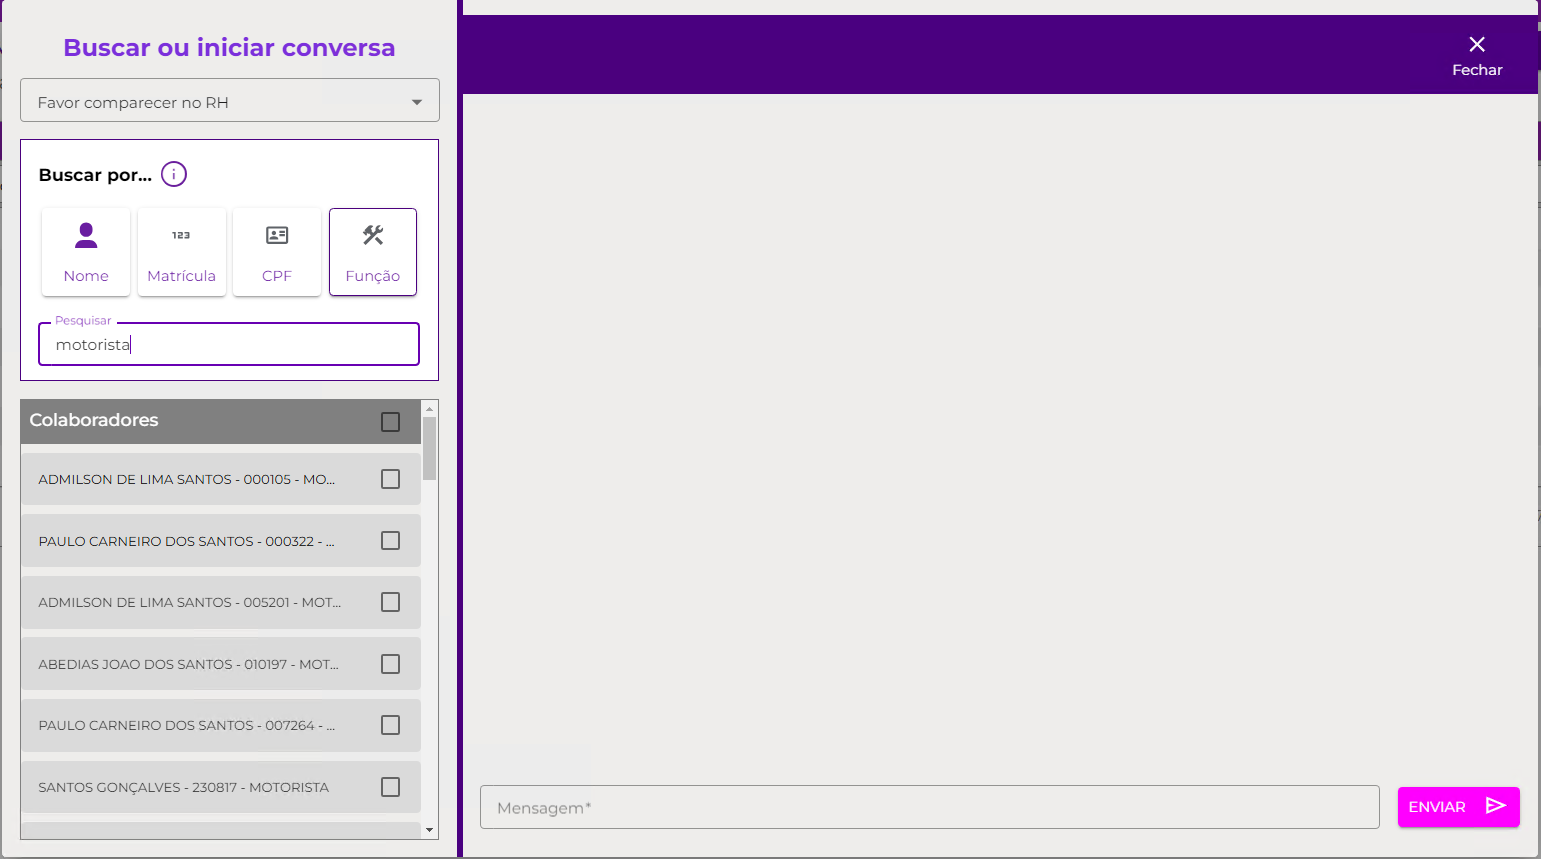Screen dimensions: 1541x859
Task: Send the message with the ENVIAR button
Action: coord(1458,807)
